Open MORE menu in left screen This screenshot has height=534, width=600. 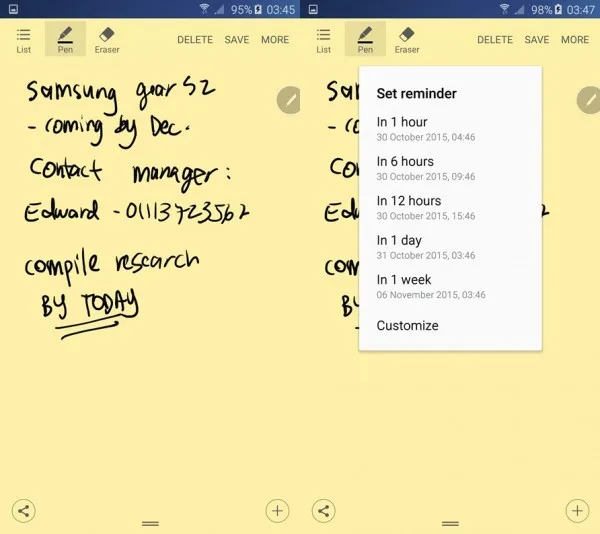[x=275, y=40]
